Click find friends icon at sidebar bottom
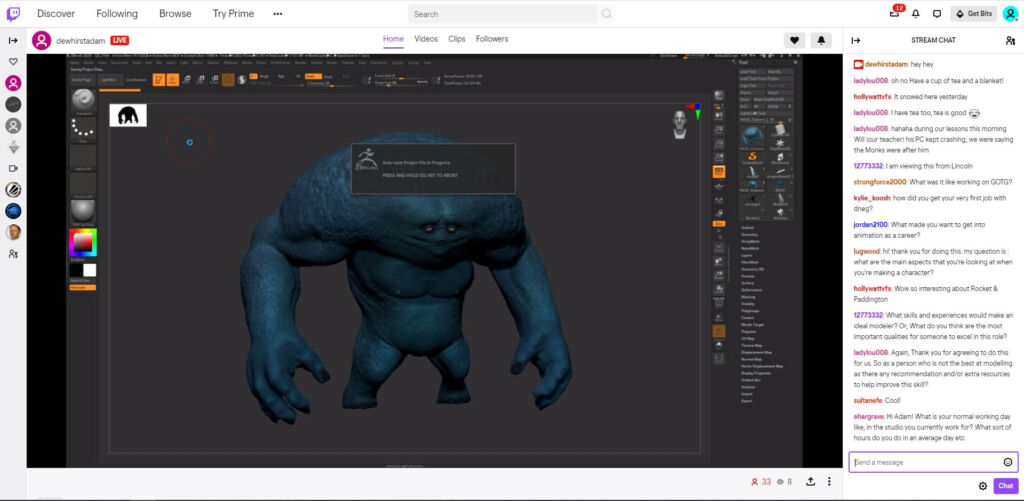The height and width of the screenshot is (501, 1024). (13, 253)
